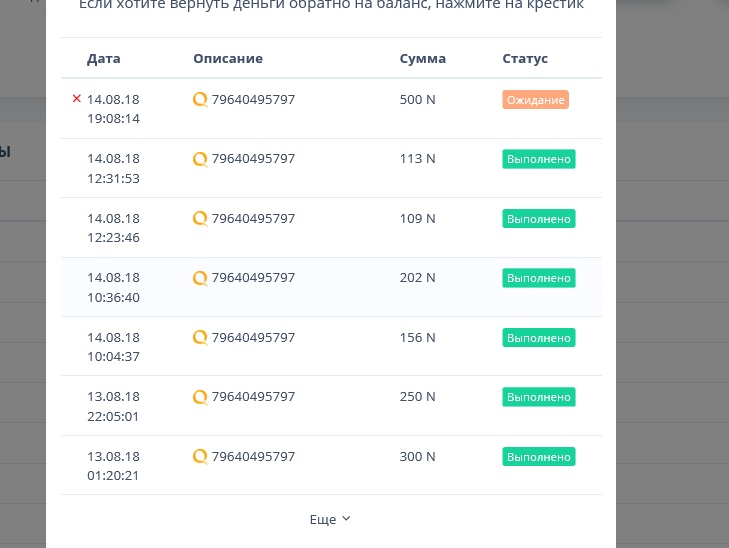Image resolution: width=729 pixels, height=548 pixels.
Task: Click the Дата column header
Action: 103,59
